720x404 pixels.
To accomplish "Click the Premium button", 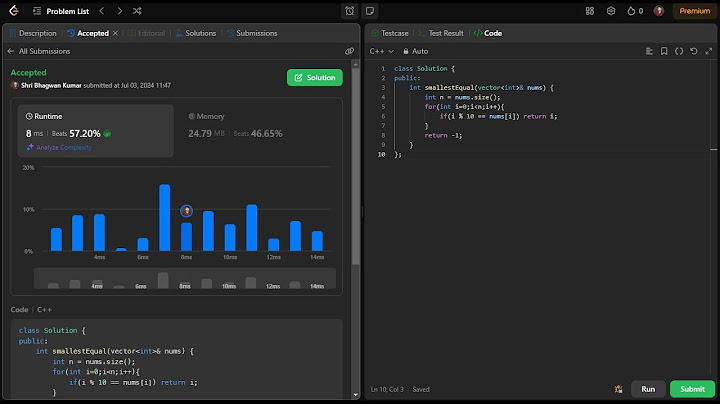I will [x=694, y=11].
